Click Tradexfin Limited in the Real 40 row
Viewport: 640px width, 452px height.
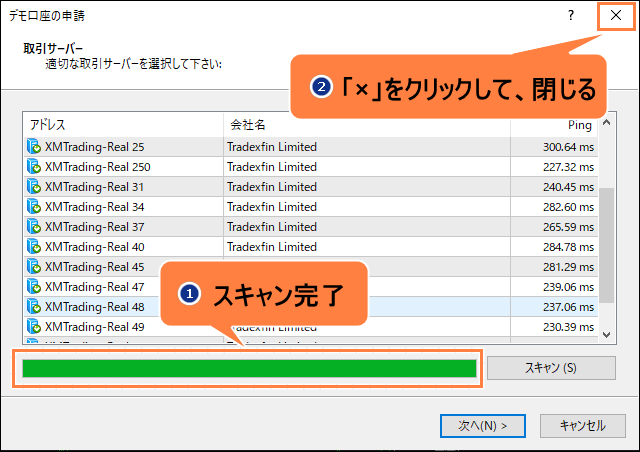(x=272, y=247)
